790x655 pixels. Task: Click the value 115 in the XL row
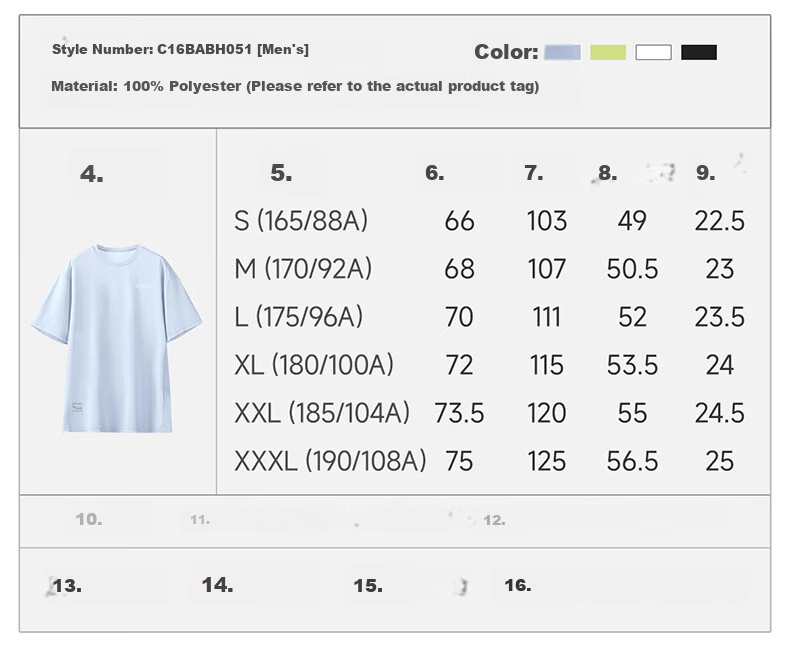pyautogui.click(x=547, y=365)
